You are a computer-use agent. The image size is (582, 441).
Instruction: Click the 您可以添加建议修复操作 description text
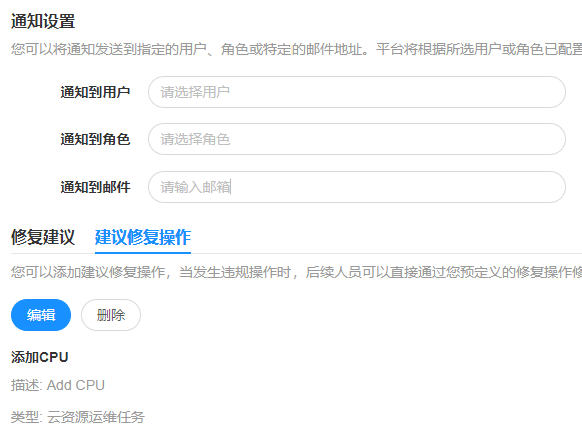pos(296,272)
